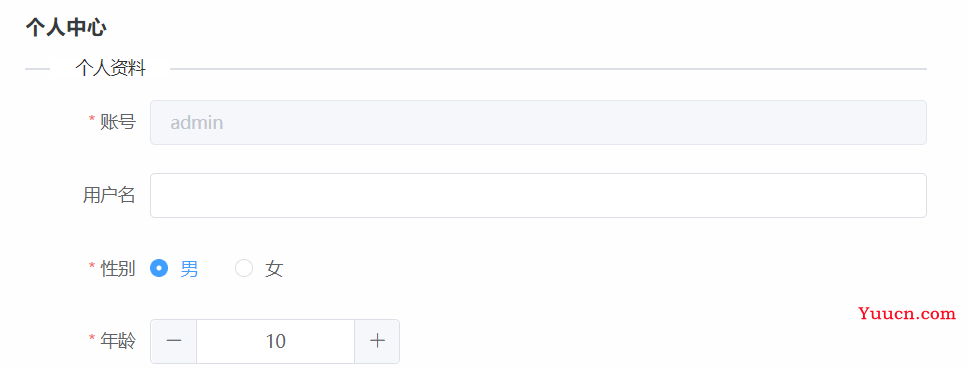Click the 账号 field label
Image resolution: width=968 pixels, height=368 pixels.
tap(118, 122)
